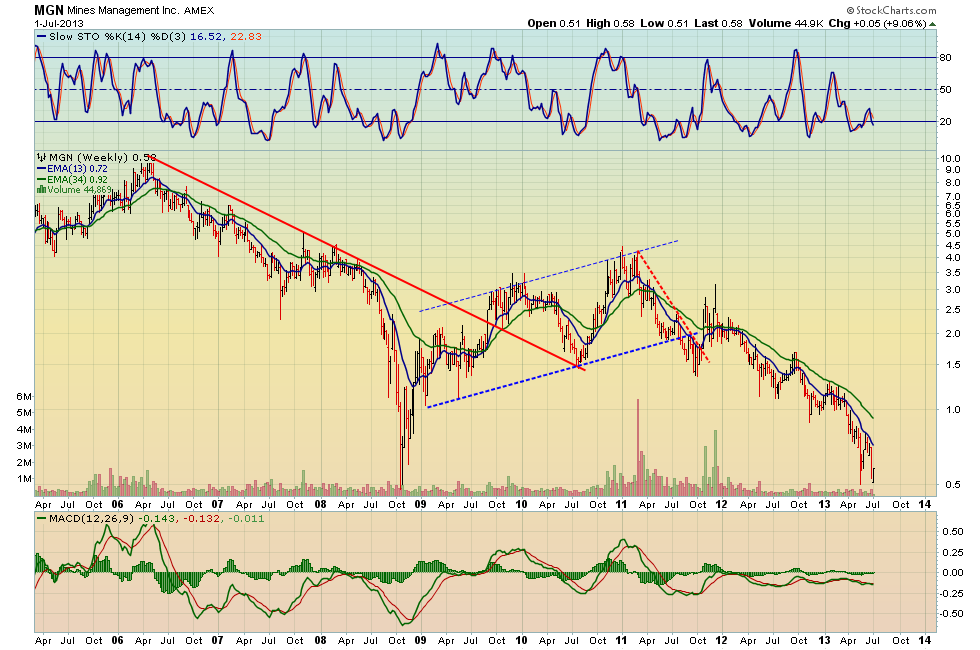Click the 1M volume axis label
This screenshot has height=650, width=980.
[24, 479]
